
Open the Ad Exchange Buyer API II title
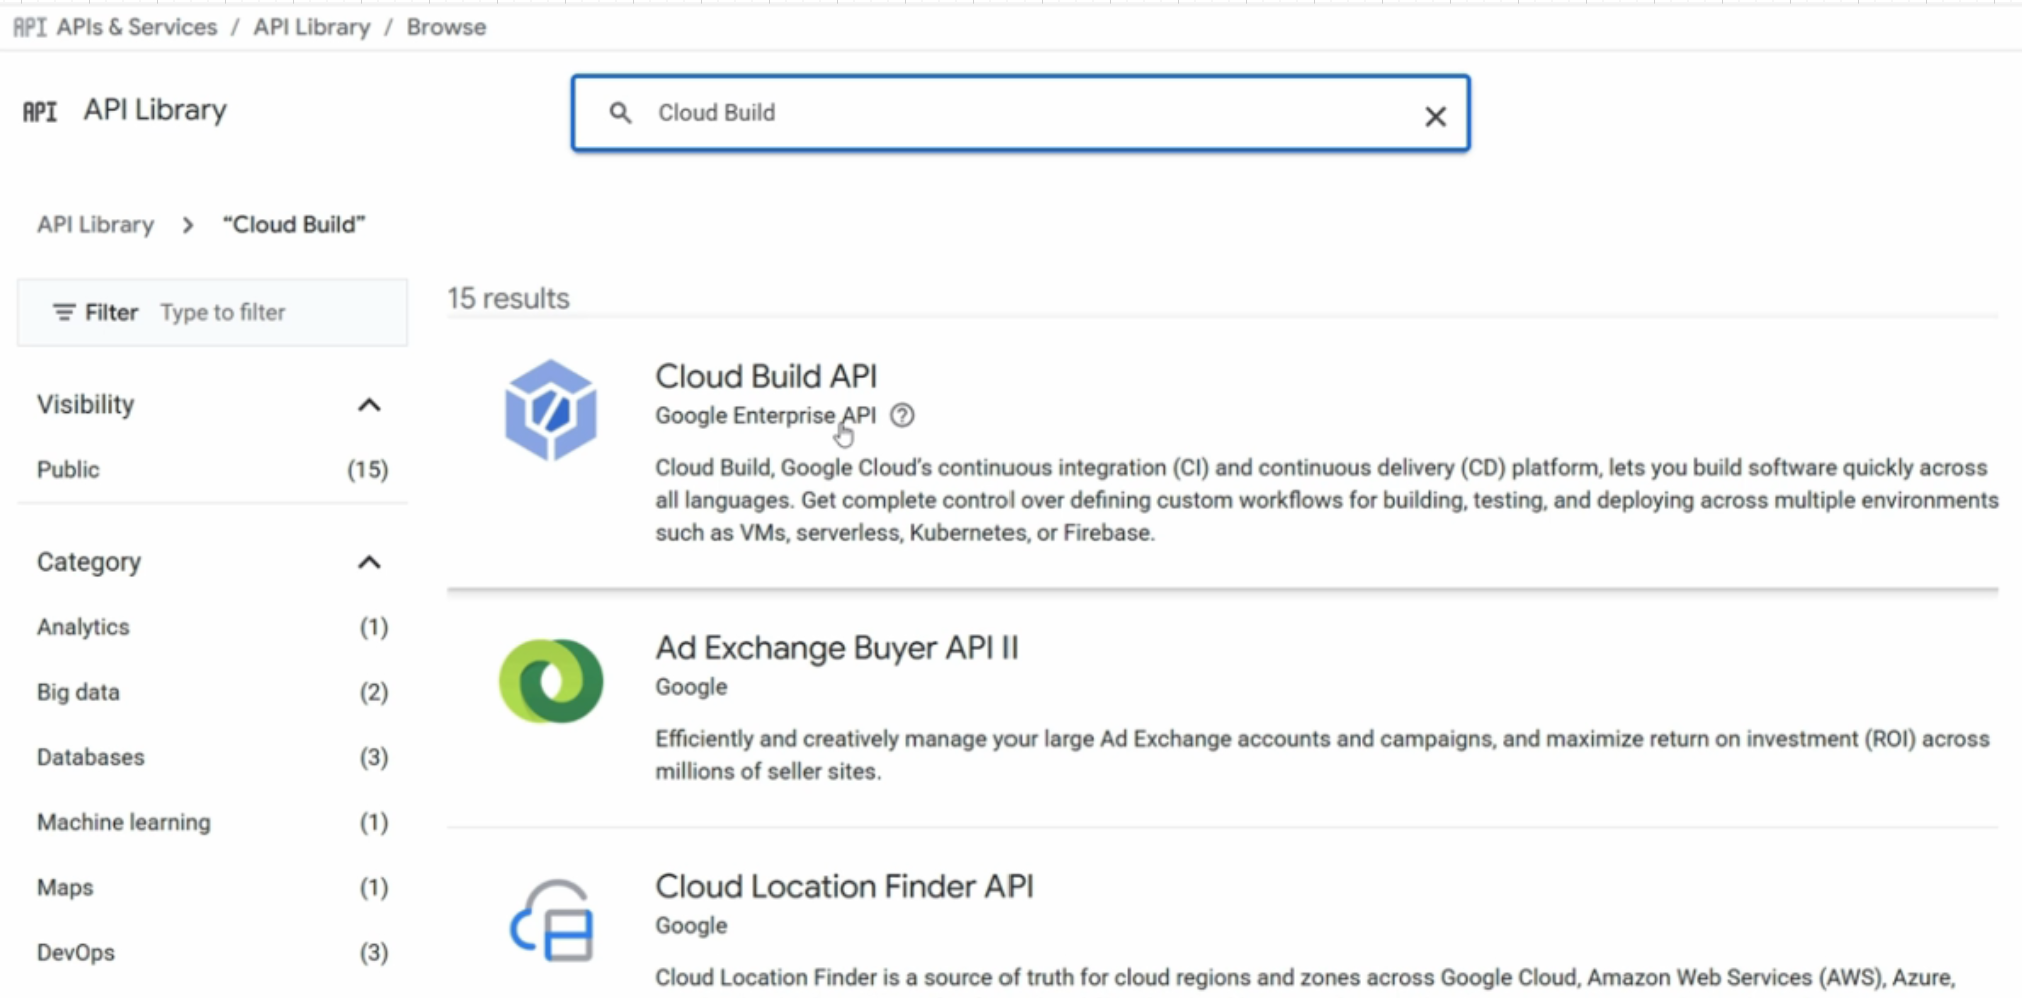click(x=837, y=648)
